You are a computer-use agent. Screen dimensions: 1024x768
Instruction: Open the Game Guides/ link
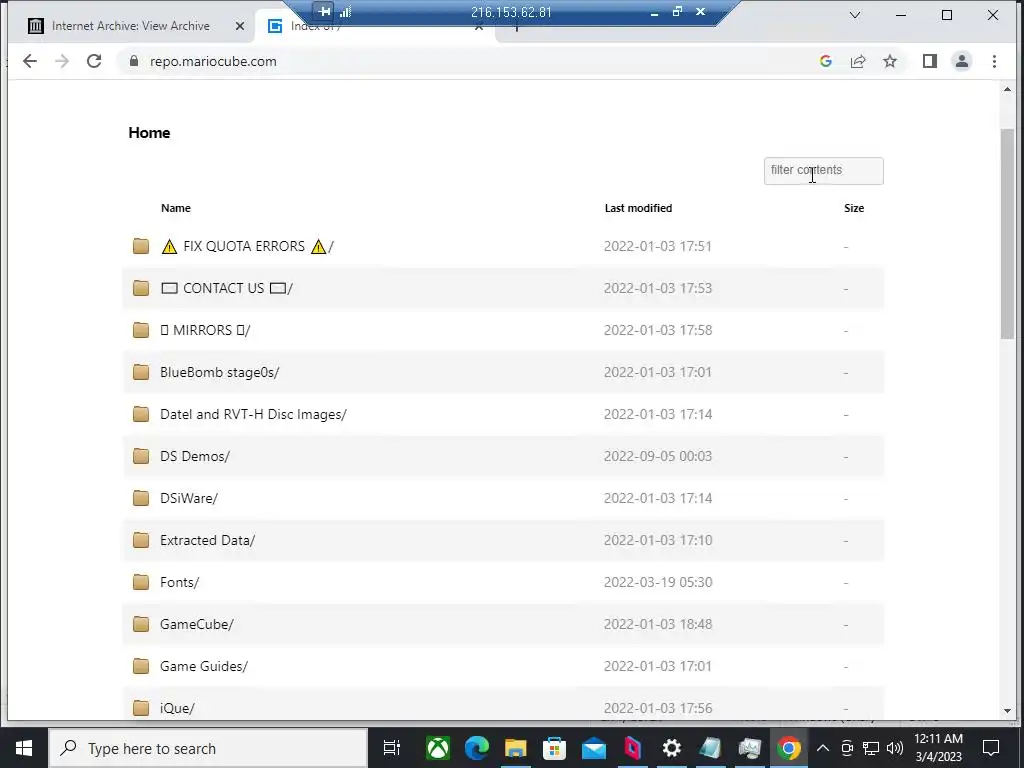tap(204, 666)
